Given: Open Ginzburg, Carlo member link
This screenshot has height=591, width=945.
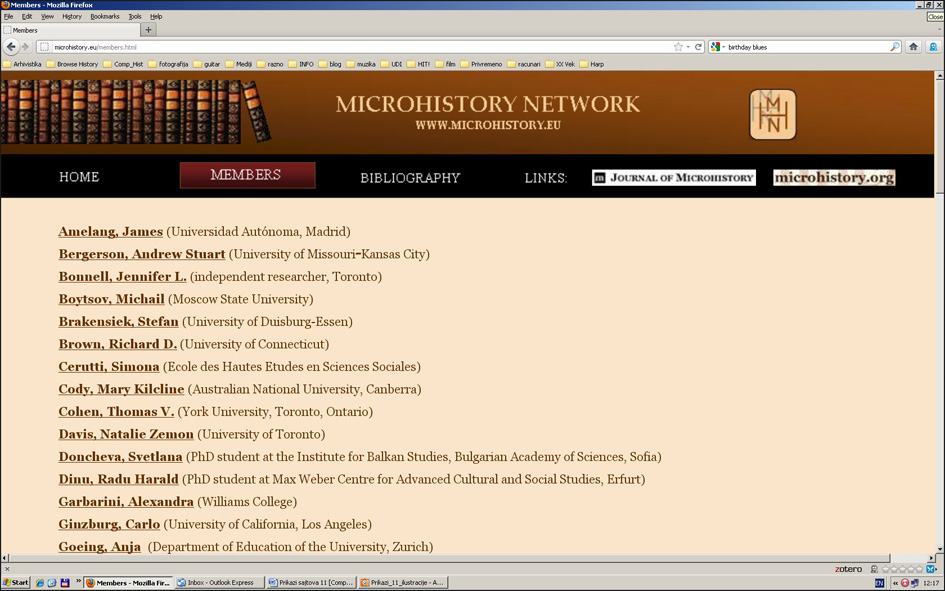Looking at the screenshot, I should [x=109, y=524].
